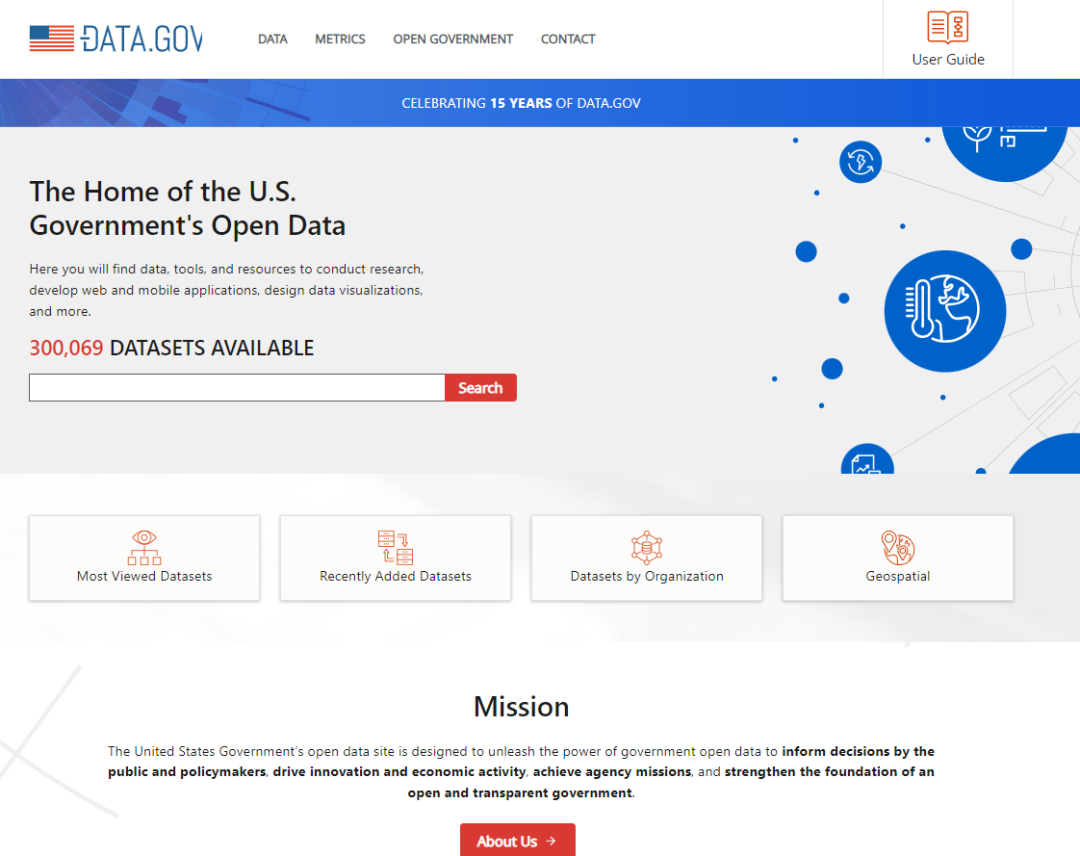Open the CONTACT menu item
This screenshot has height=856, width=1080.
[568, 39]
